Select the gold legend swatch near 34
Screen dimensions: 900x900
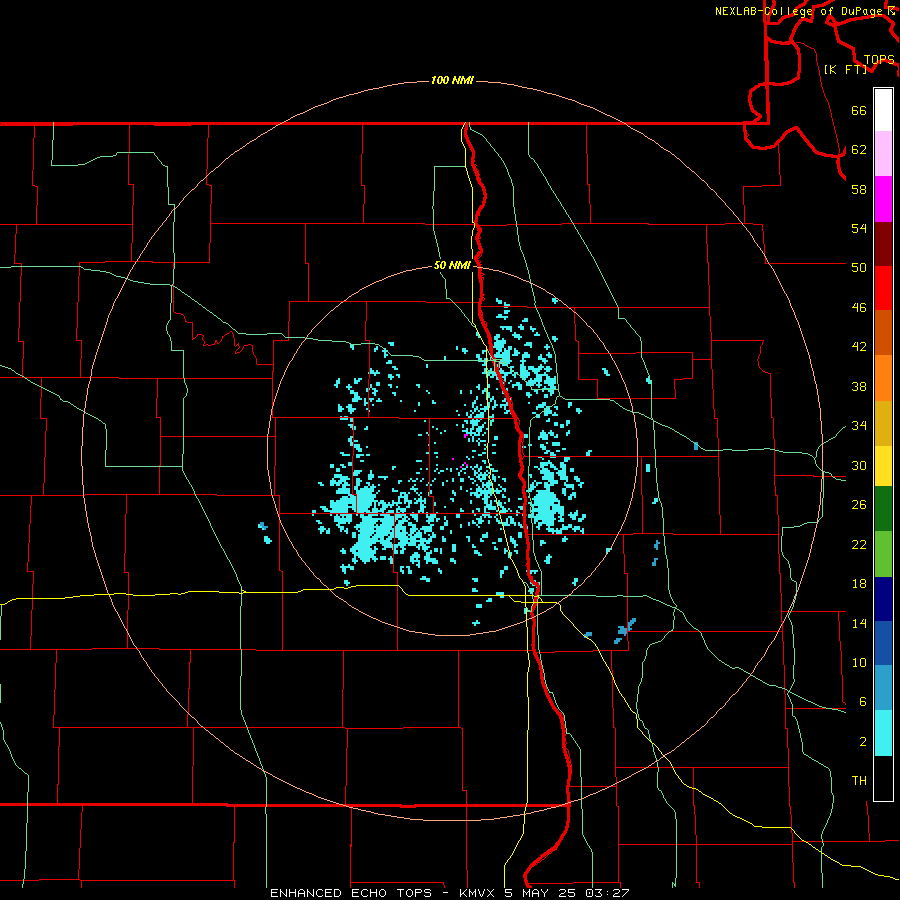click(883, 423)
